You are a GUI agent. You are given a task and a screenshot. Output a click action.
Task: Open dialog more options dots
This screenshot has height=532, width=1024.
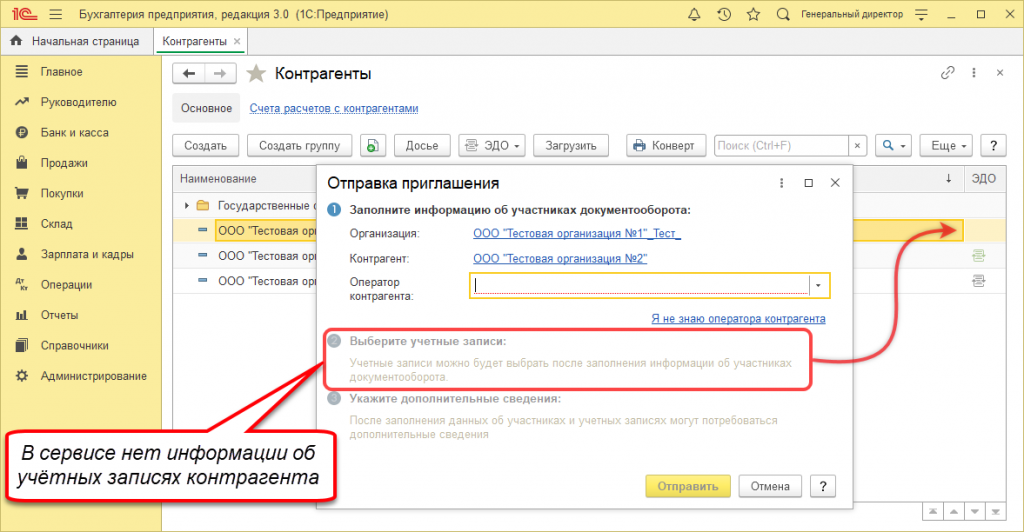(781, 183)
